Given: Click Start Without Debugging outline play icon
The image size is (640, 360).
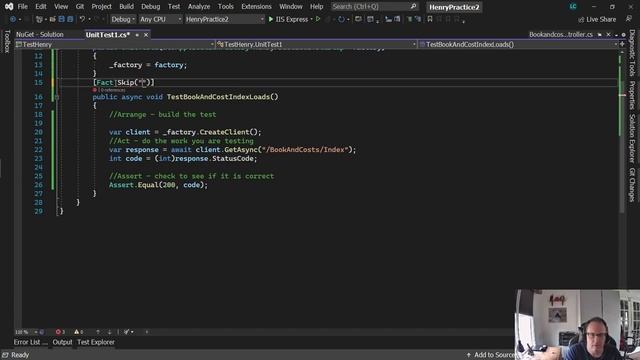Looking at the screenshot, I should coord(318,19).
